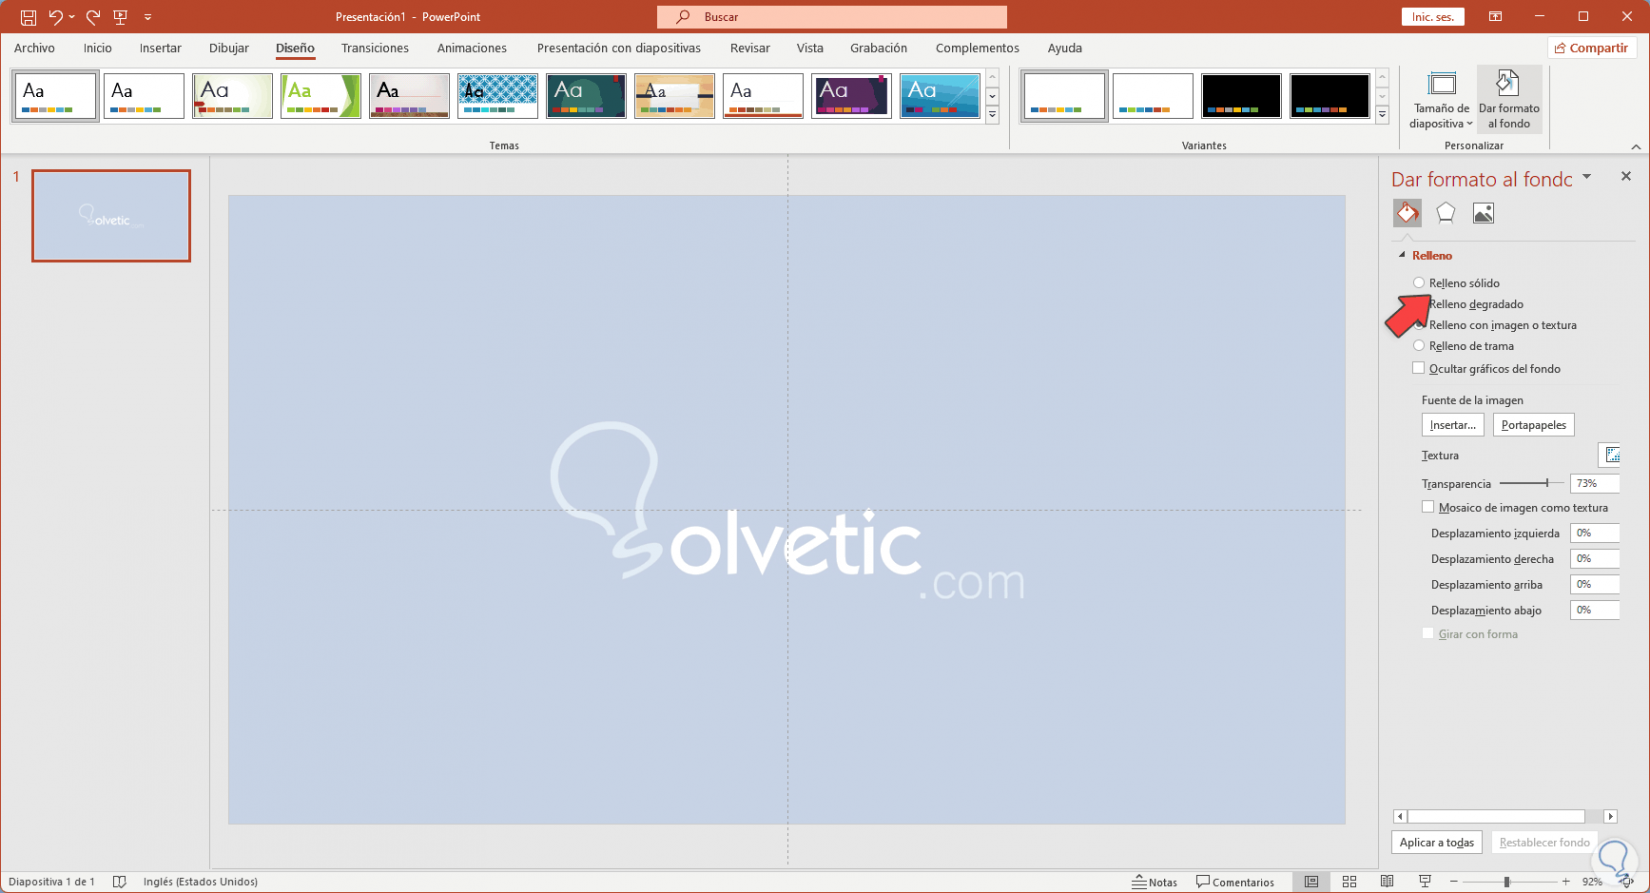The height and width of the screenshot is (893, 1650).
Task: Save the presentation with the floppy disk icon
Action: (28, 17)
